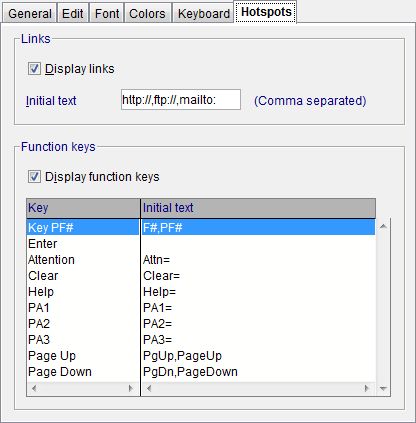Toggle the Display function keys checkbox
This screenshot has width=416, height=423.
tap(34, 177)
